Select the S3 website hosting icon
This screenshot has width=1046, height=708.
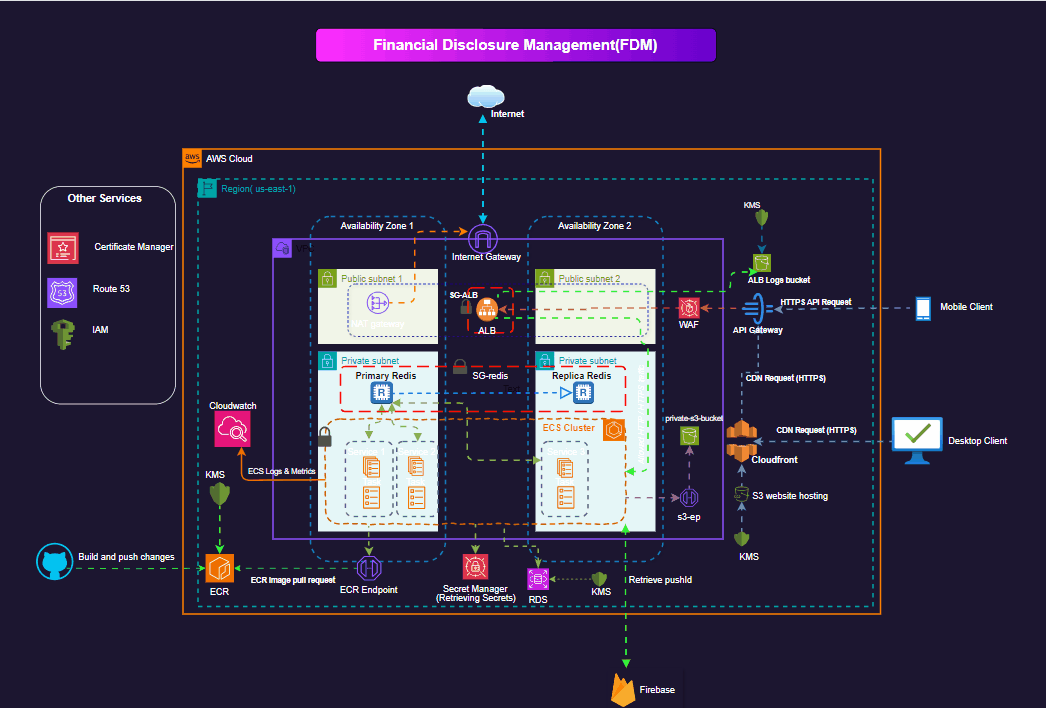[x=741, y=494]
